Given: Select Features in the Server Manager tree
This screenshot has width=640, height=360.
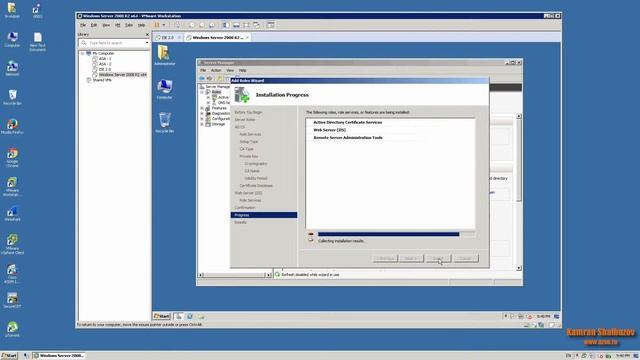Looking at the screenshot, I should click(x=219, y=108).
